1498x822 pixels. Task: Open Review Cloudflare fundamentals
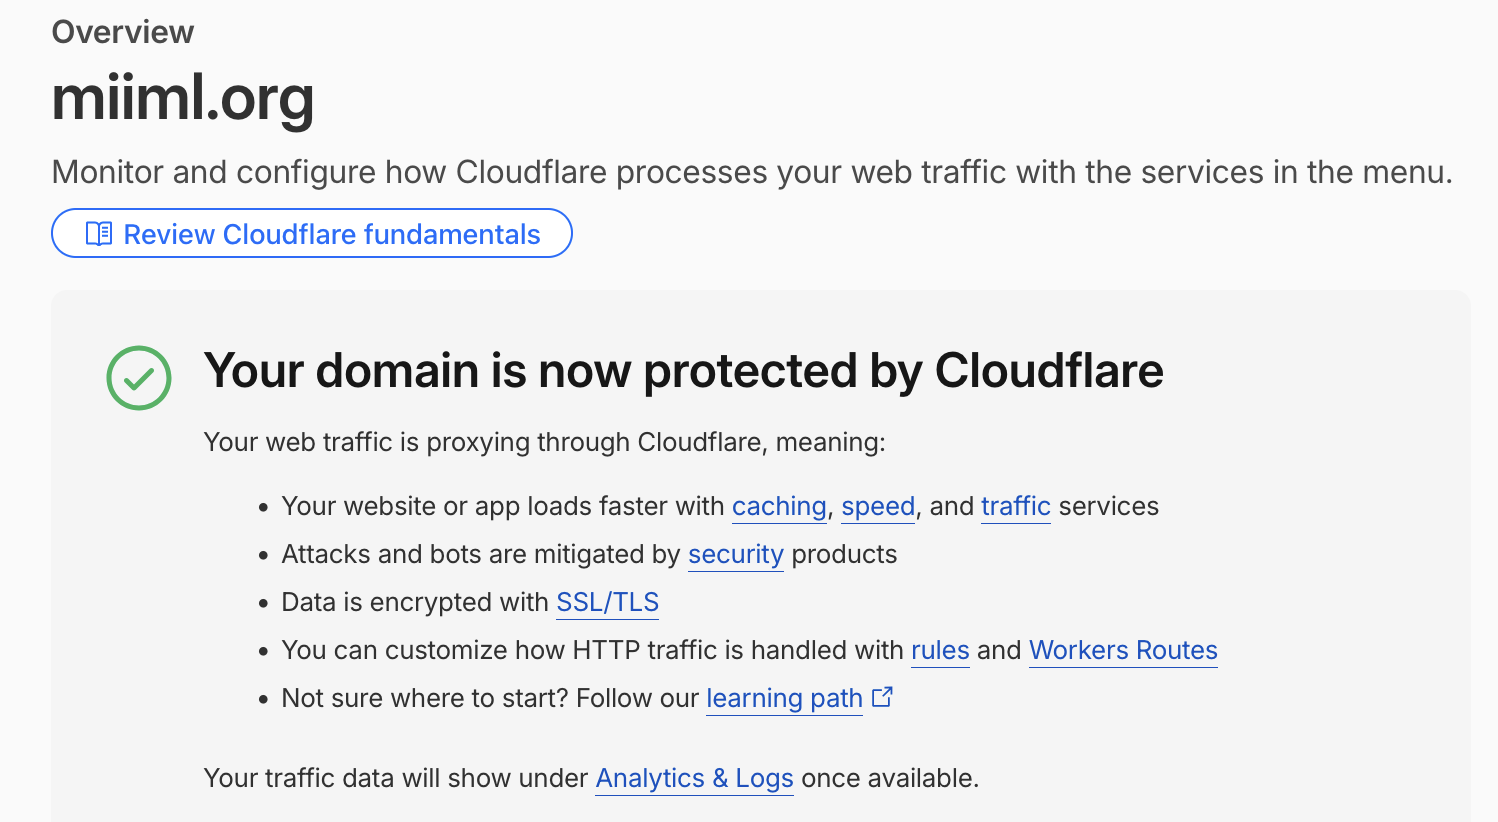[x=312, y=233]
